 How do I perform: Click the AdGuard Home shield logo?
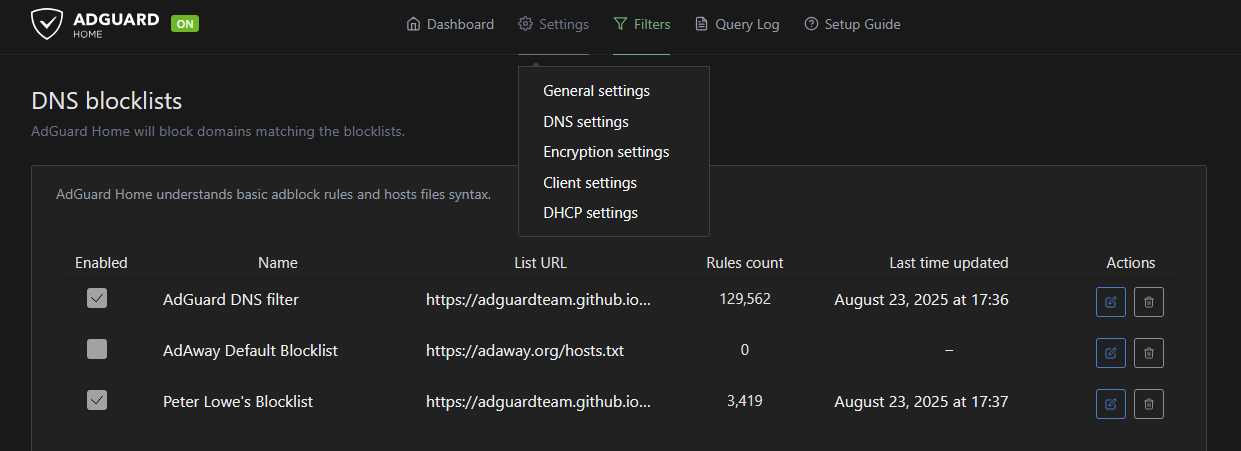48,24
